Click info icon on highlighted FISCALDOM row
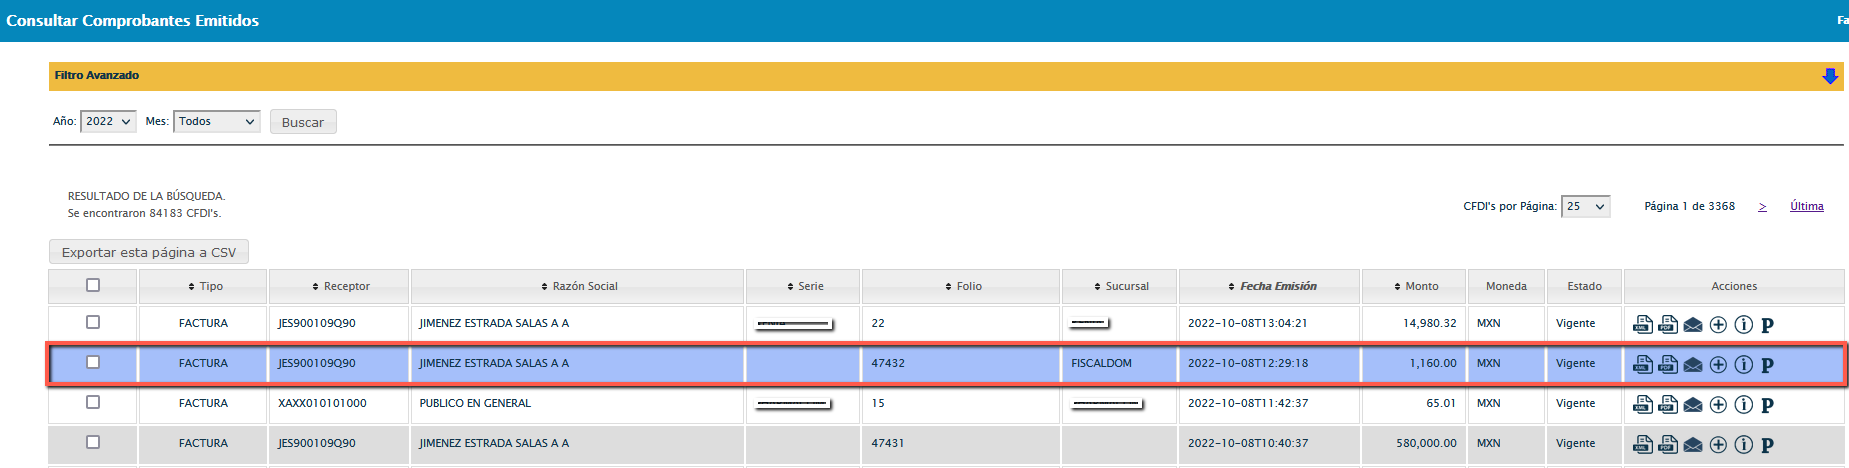Image resolution: width=1849 pixels, height=468 pixels. [x=1743, y=364]
